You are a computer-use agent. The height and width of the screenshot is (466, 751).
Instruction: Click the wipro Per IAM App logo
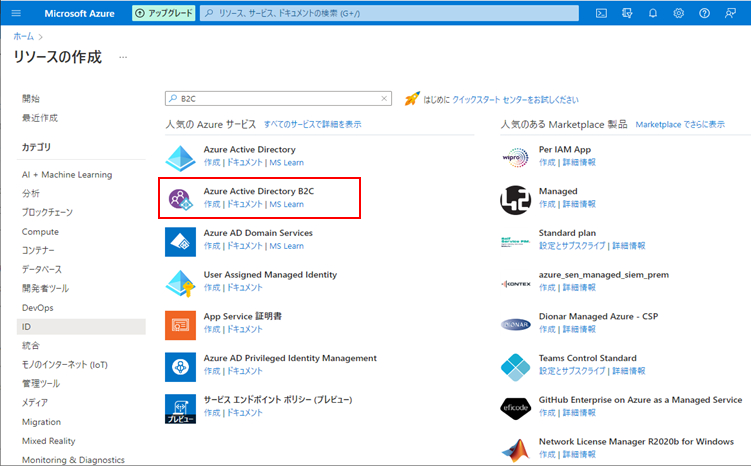click(x=515, y=157)
